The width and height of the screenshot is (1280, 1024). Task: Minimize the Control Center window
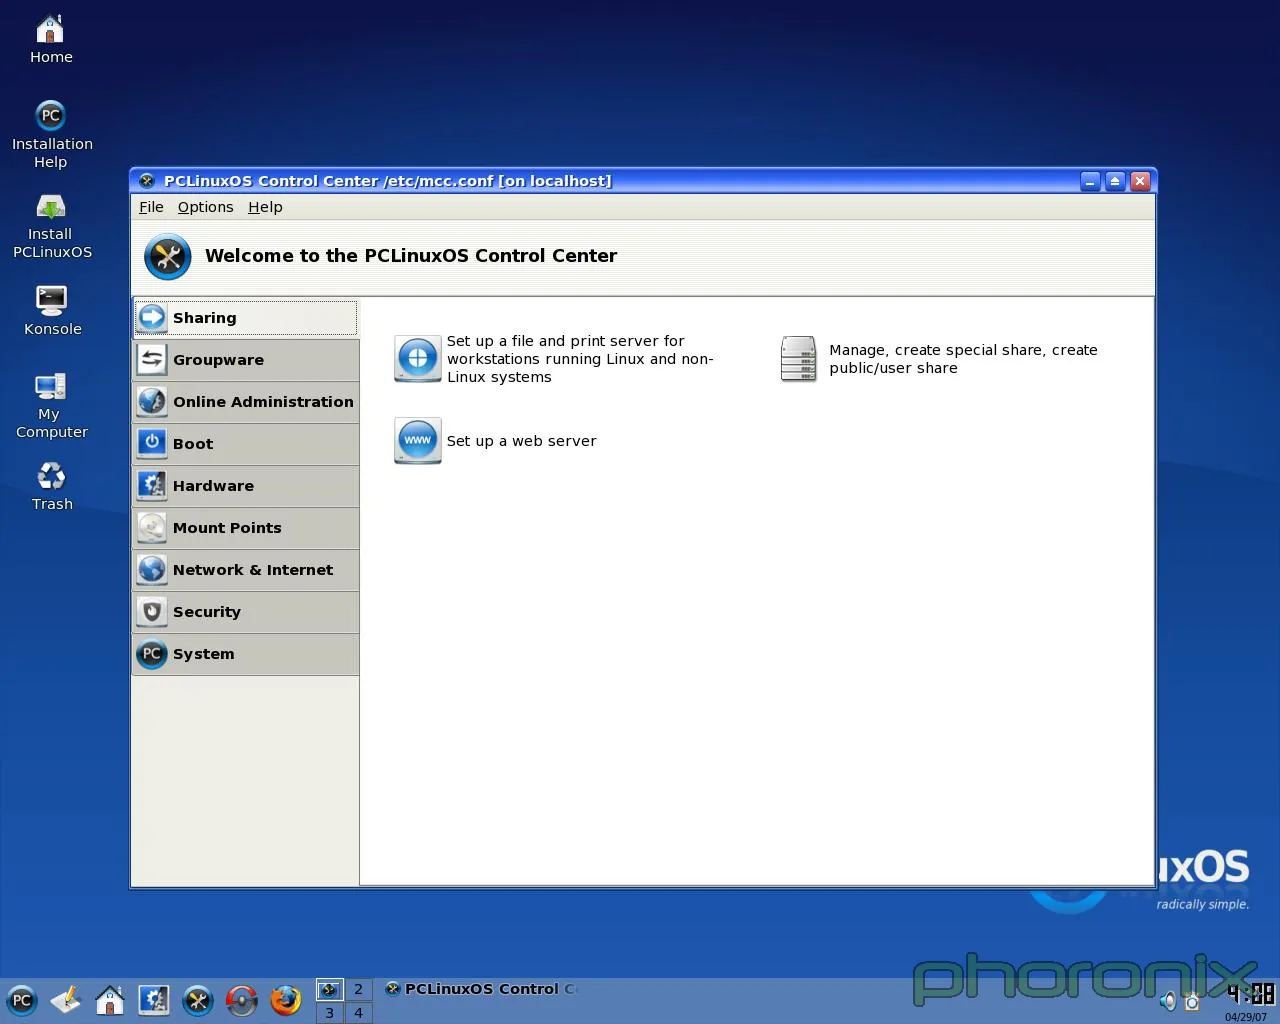1090,181
